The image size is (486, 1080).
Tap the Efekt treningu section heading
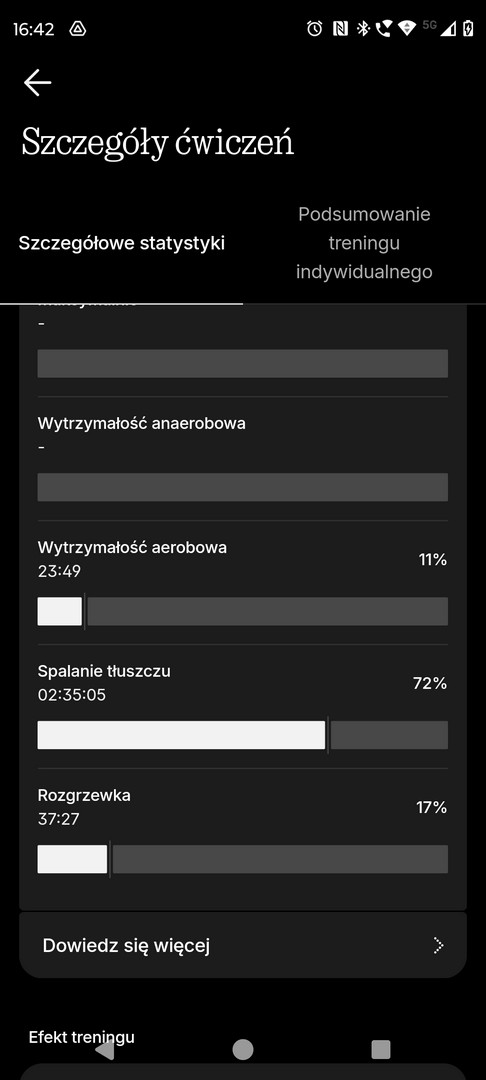pyautogui.click(x=82, y=1037)
